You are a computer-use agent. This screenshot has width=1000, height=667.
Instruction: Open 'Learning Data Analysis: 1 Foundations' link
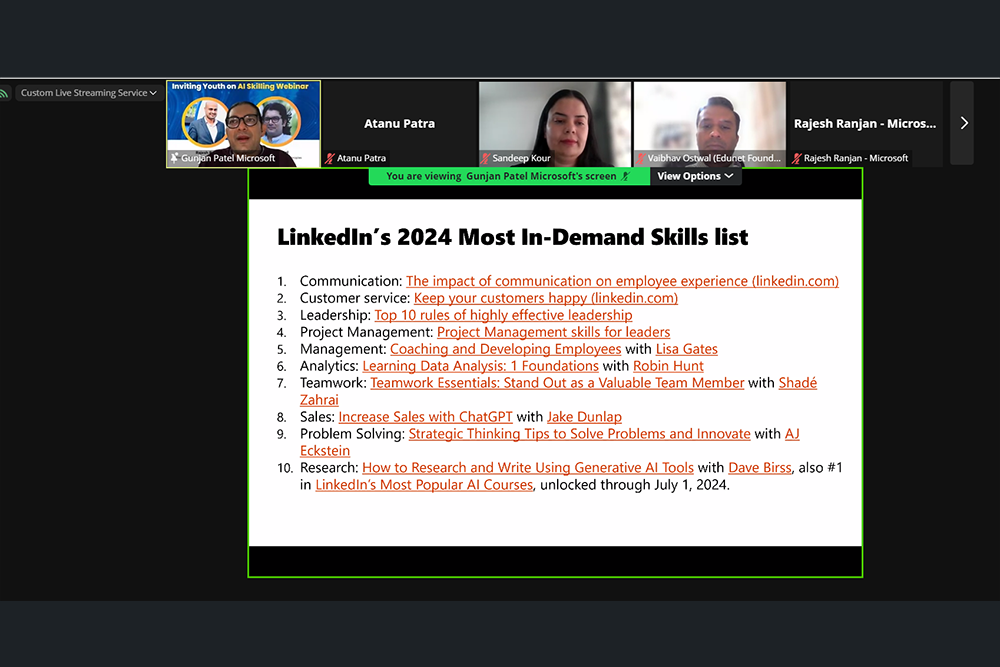pyautogui.click(x=480, y=366)
